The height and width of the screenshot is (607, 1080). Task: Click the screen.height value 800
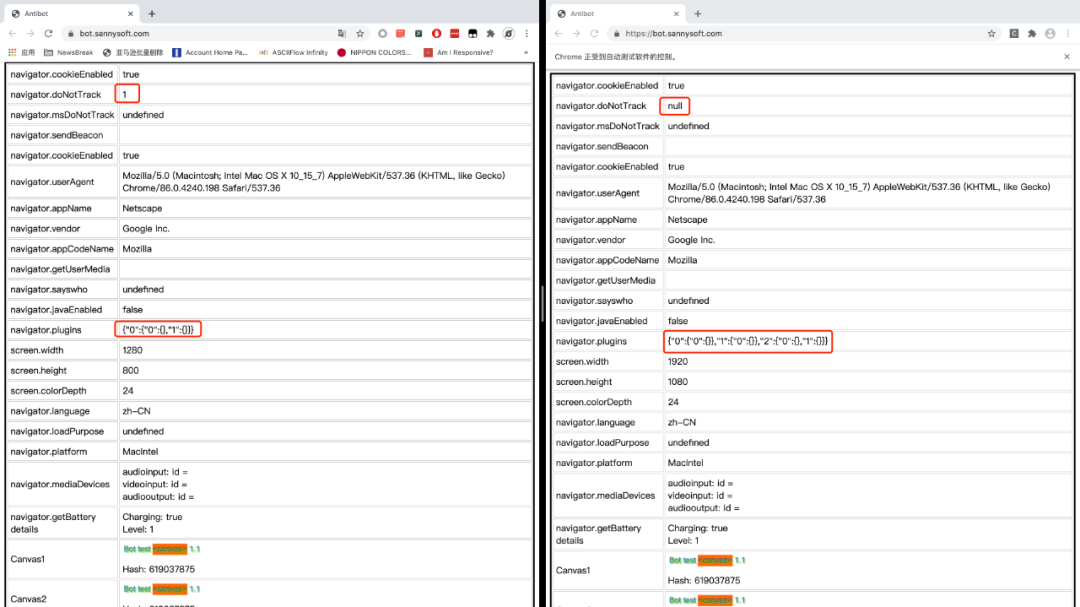130,370
